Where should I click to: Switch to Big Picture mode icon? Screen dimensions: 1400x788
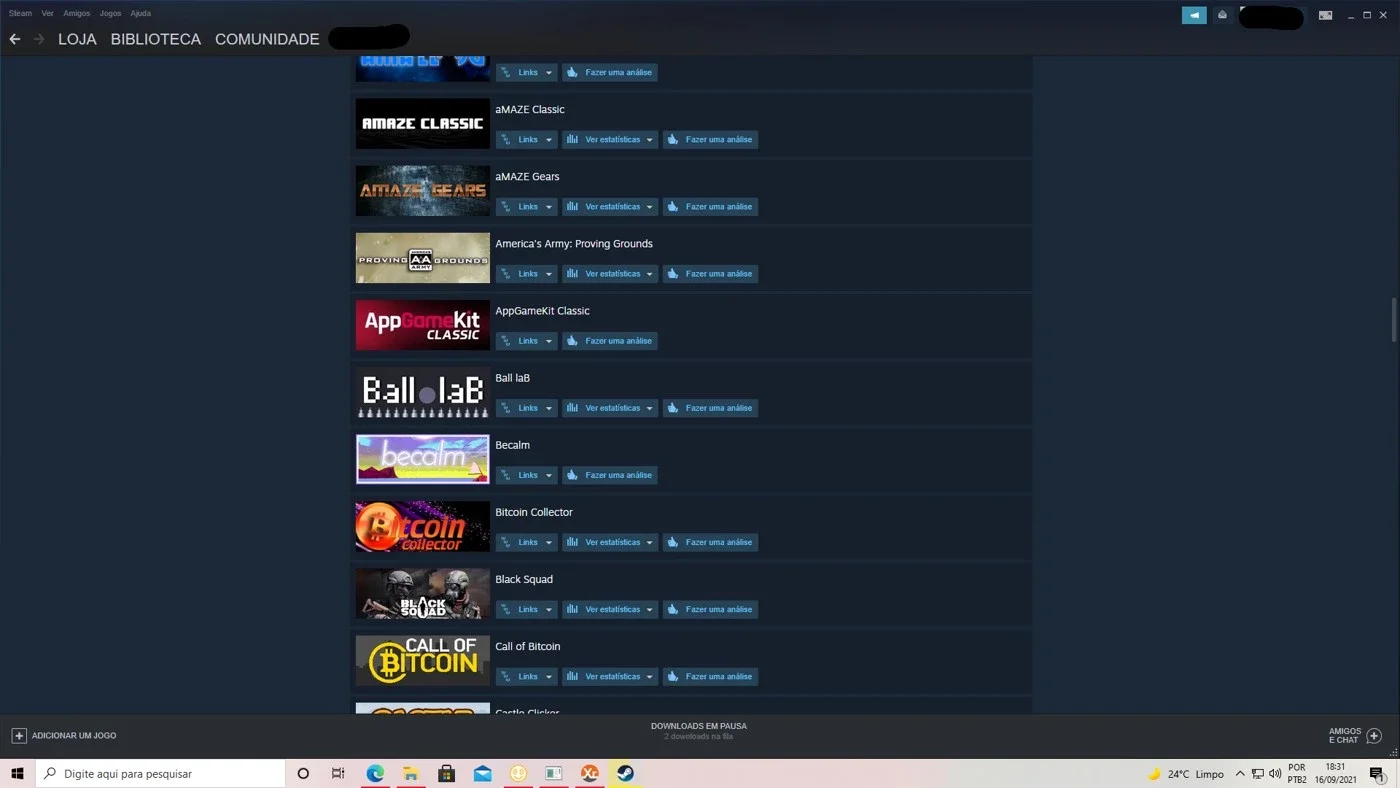click(1325, 15)
